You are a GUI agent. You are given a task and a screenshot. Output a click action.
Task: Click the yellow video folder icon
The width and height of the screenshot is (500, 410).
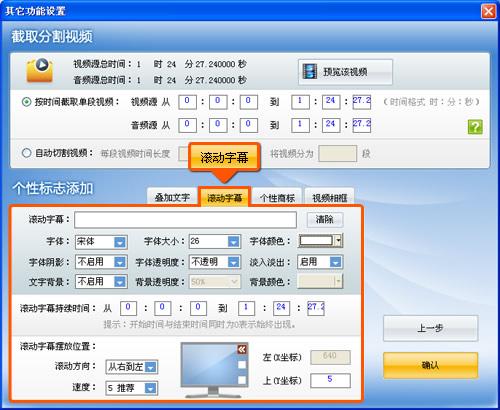pyautogui.click(x=40, y=70)
